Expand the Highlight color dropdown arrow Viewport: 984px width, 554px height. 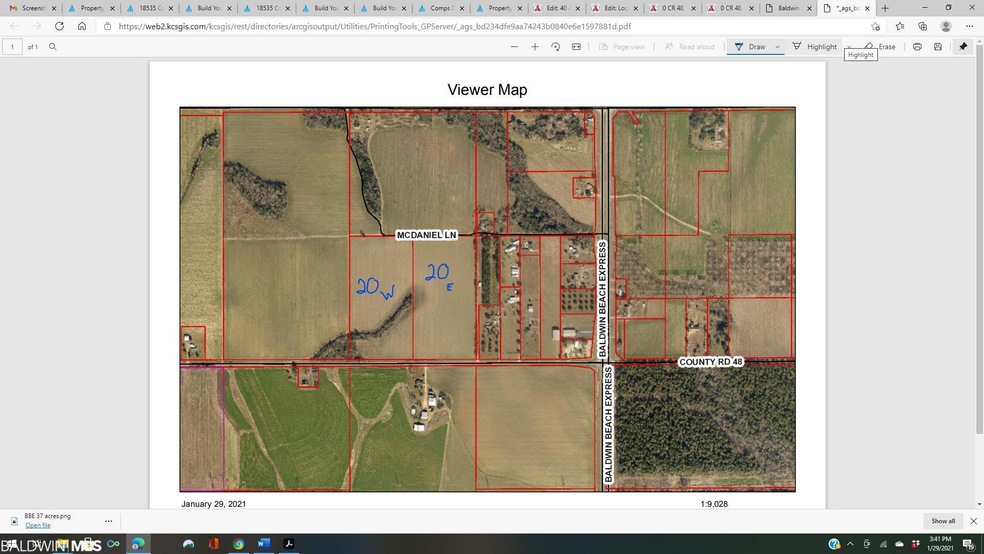click(x=849, y=46)
